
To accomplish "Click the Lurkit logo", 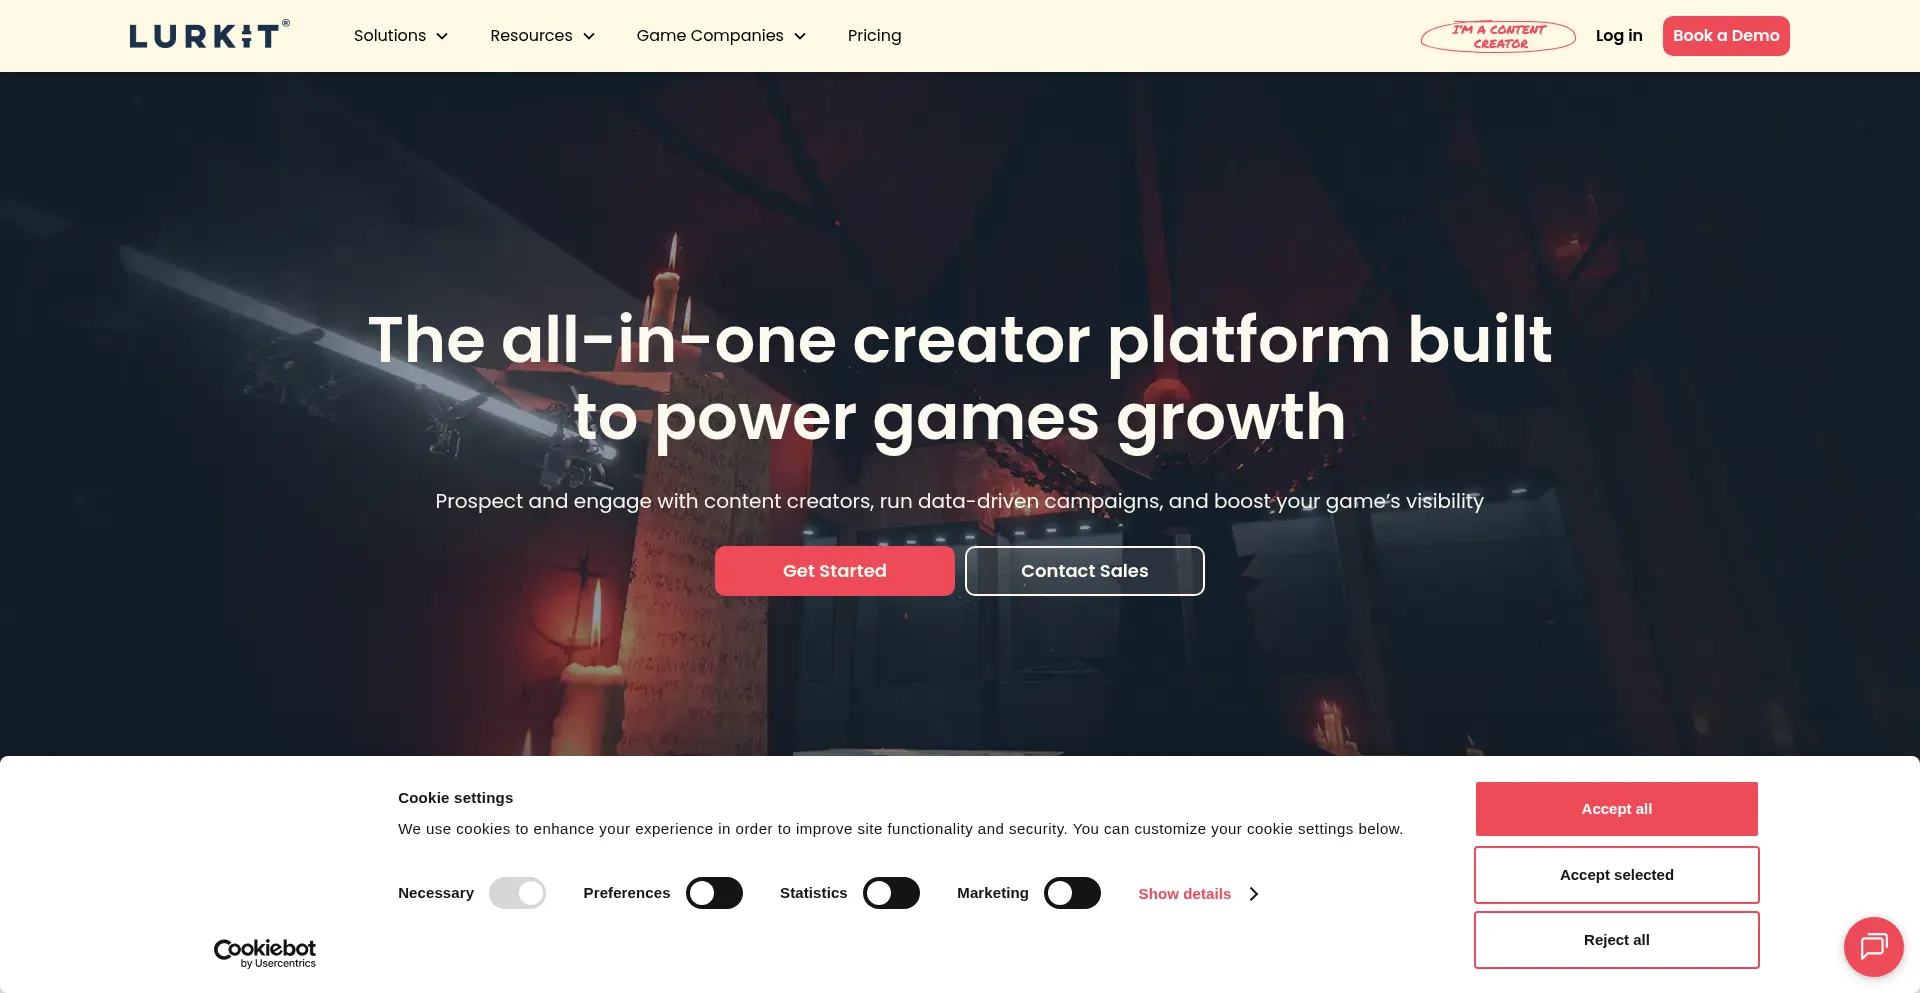I will (x=209, y=35).
